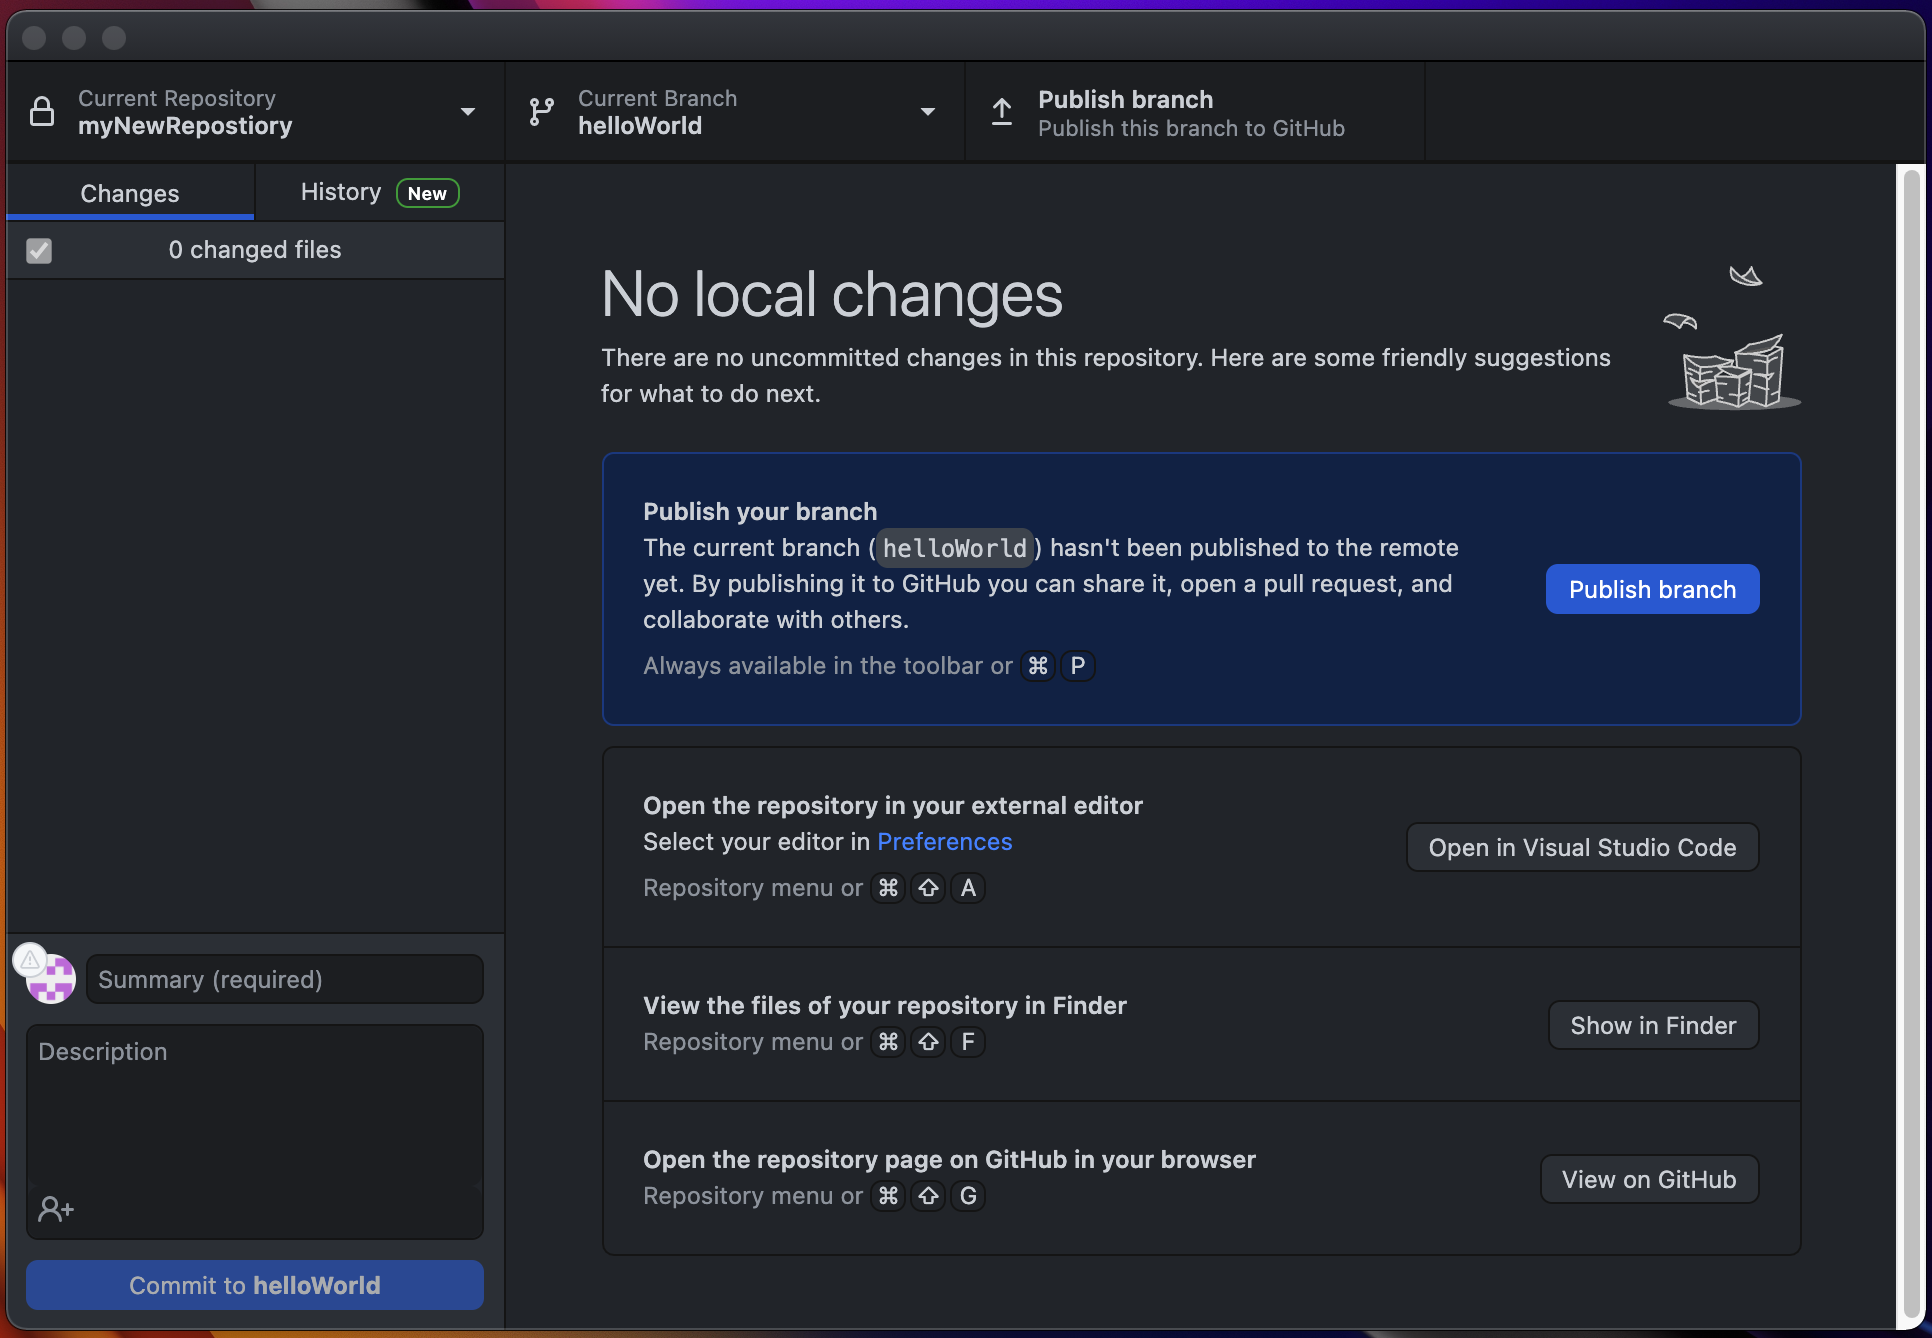Click the vertical scrollbar on right
This screenshot has width=1932, height=1338.
tap(1911, 745)
